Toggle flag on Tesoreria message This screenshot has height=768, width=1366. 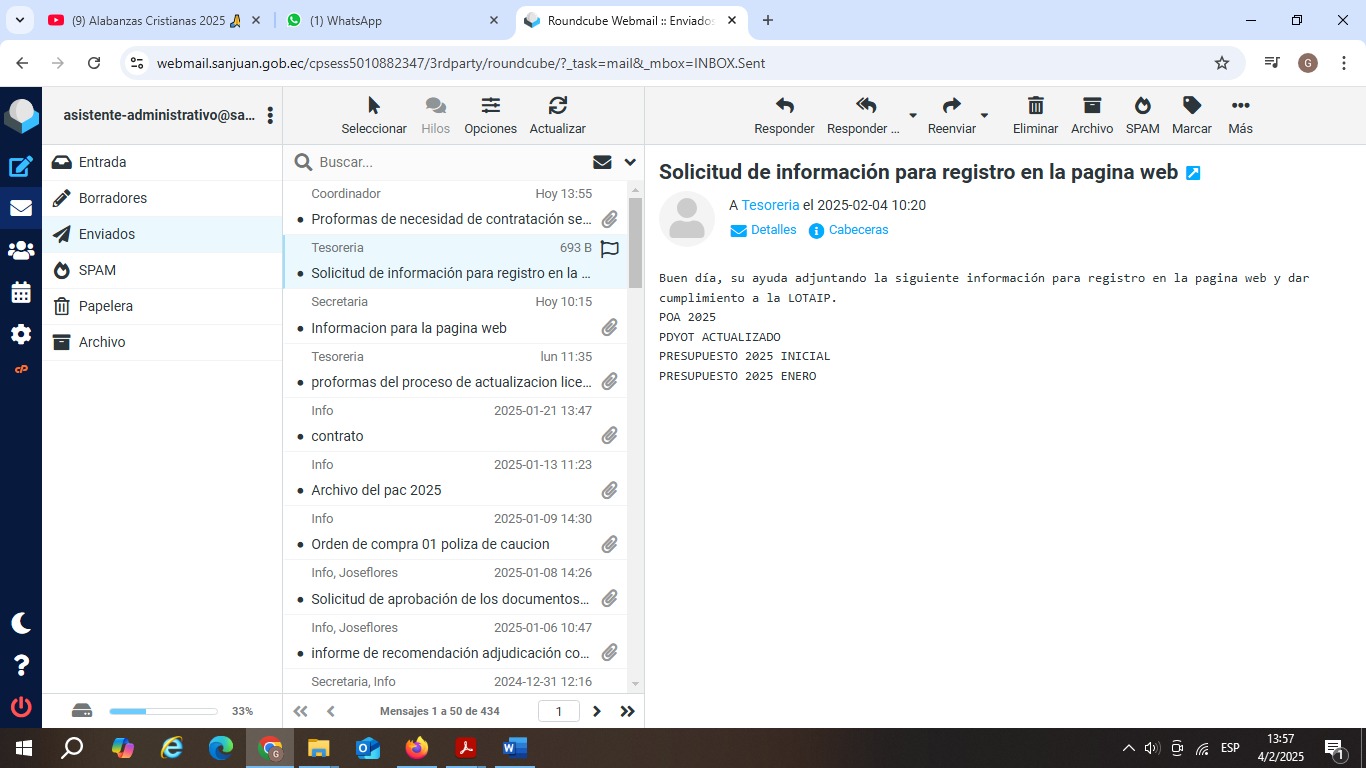609,249
